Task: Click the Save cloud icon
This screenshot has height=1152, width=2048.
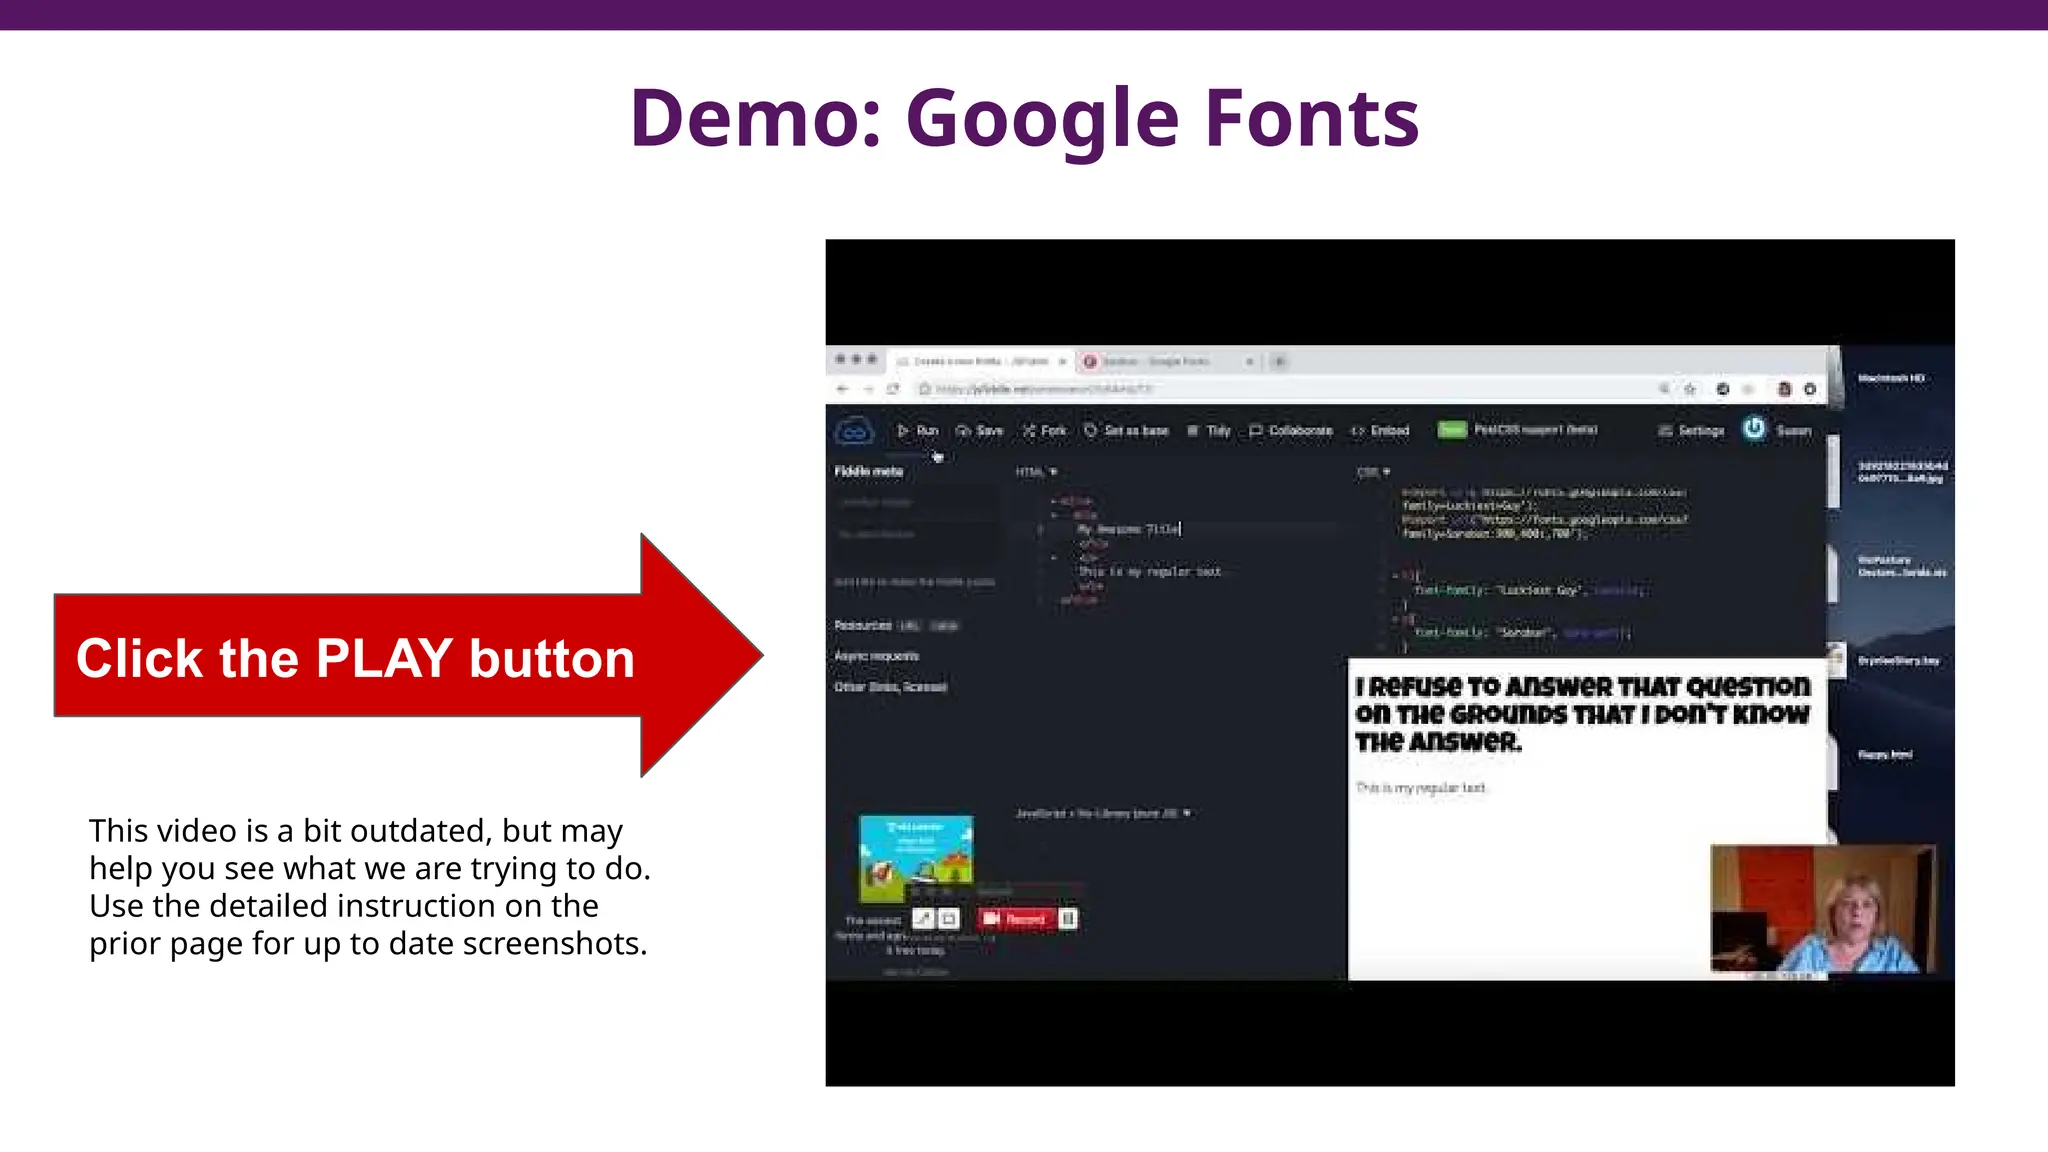Action: point(963,431)
